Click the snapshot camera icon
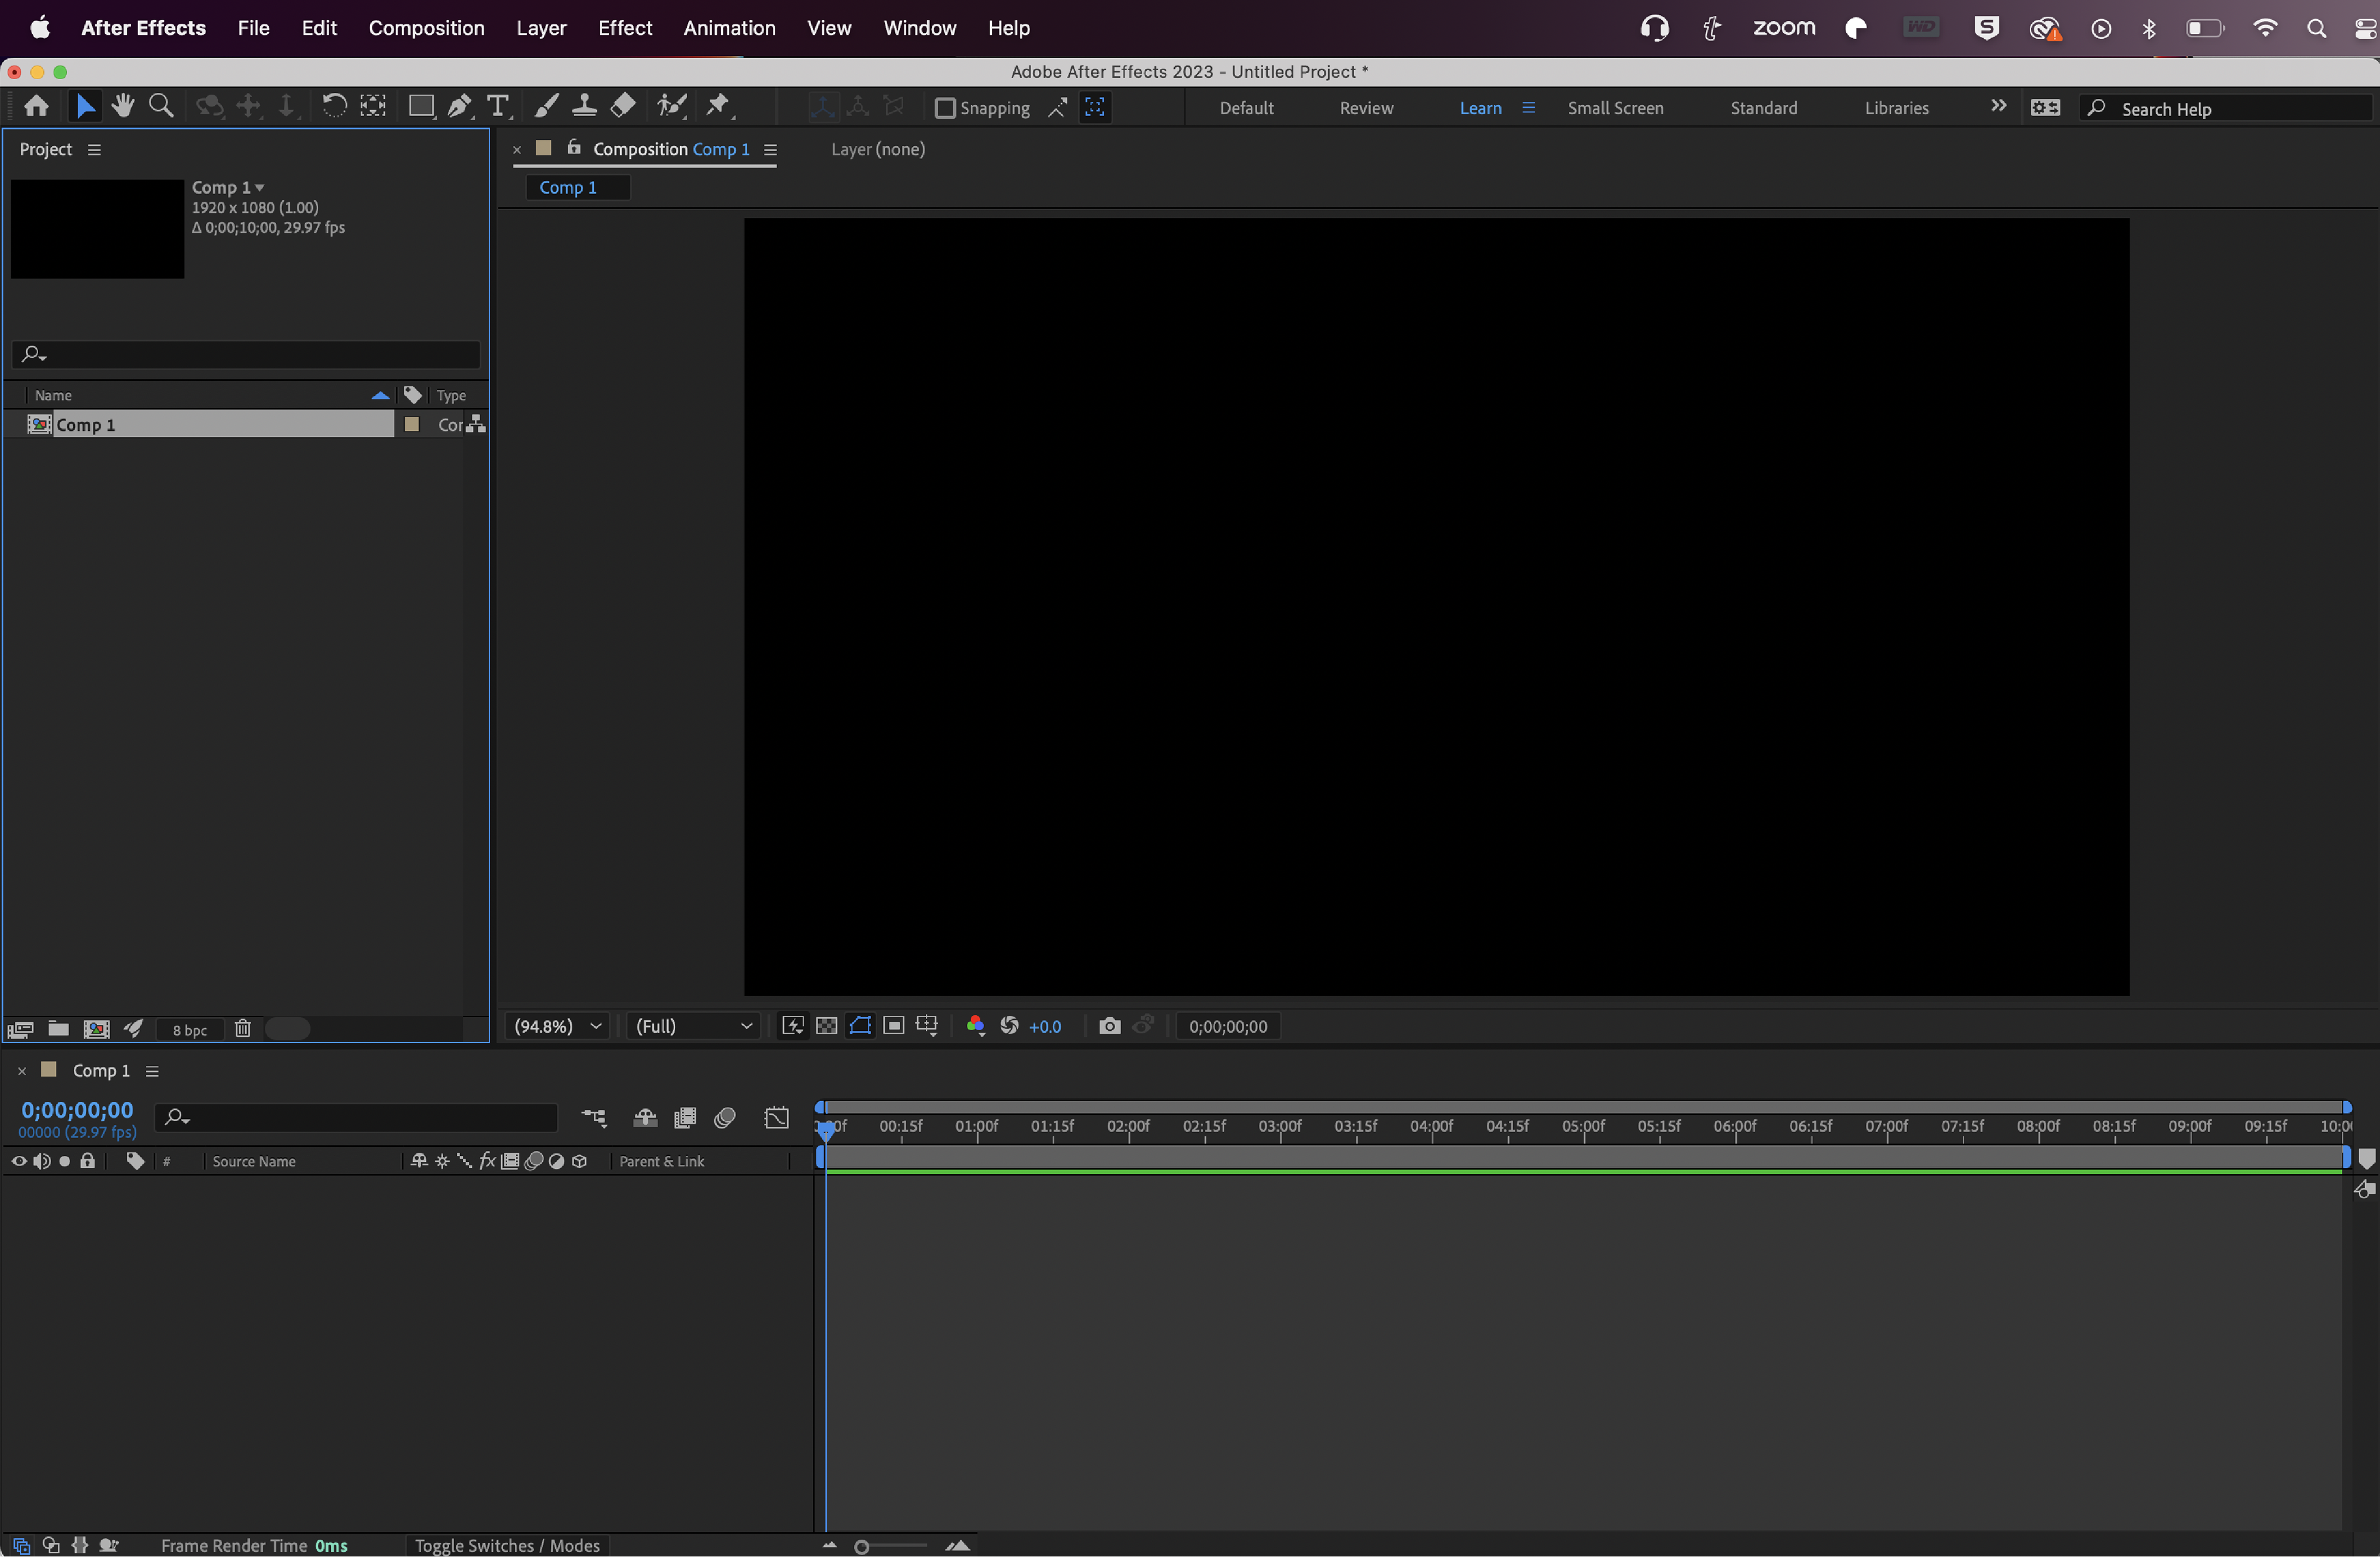The image size is (2380, 1557). point(1109,1026)
